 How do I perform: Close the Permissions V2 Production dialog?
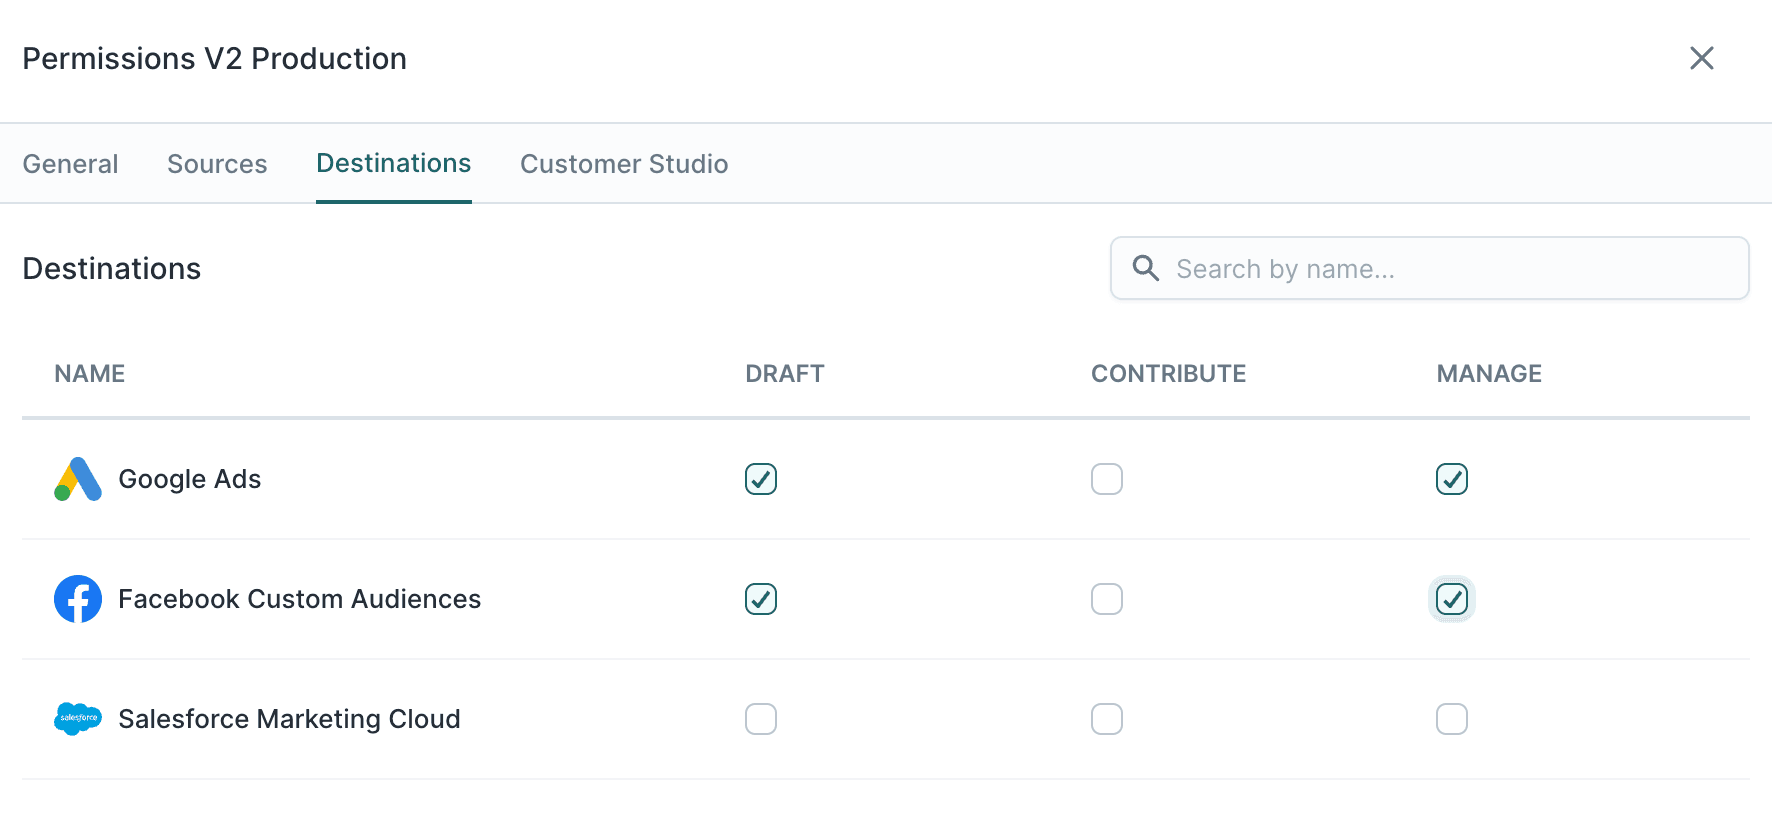[1701, 58]
